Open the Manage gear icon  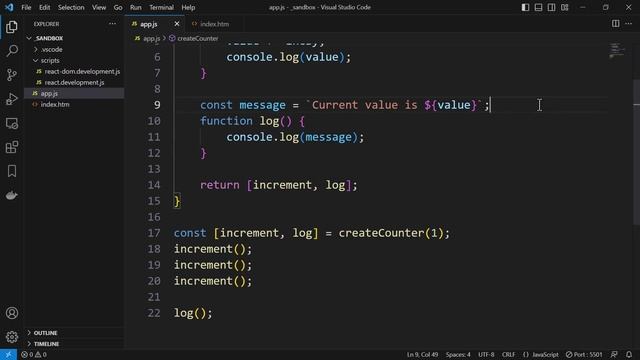coord(12,337)
